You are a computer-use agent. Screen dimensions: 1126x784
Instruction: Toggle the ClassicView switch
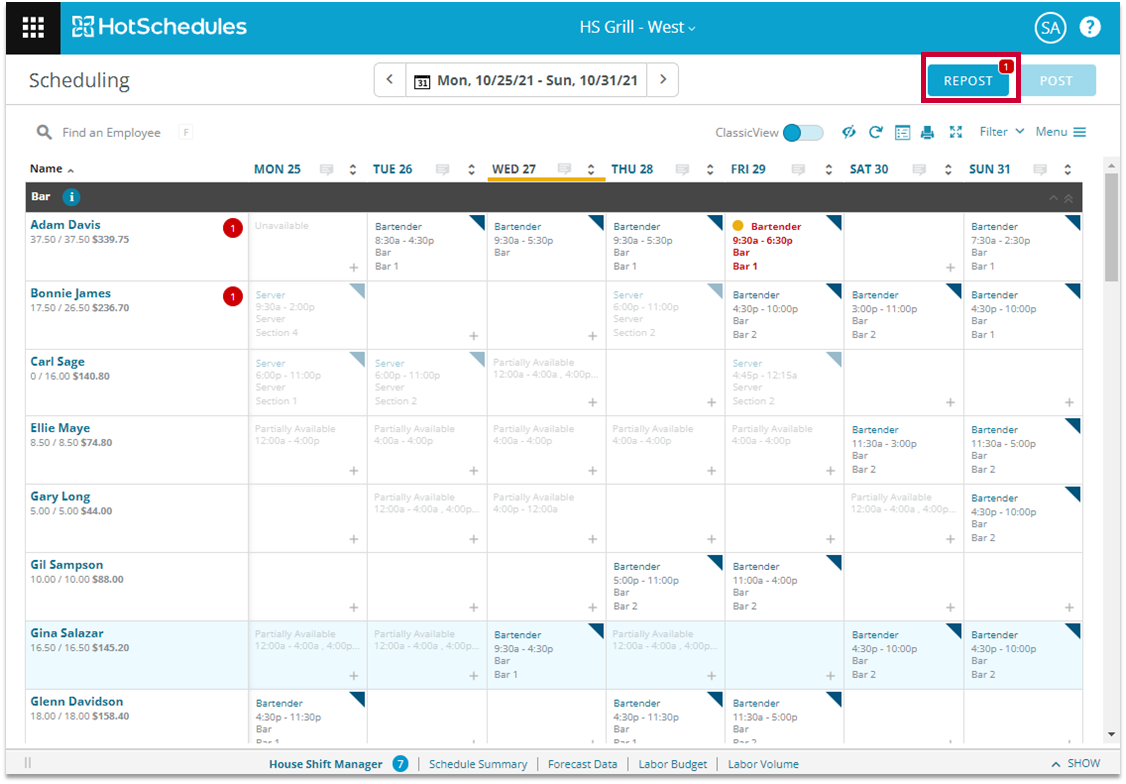click(x=803, y=132)
